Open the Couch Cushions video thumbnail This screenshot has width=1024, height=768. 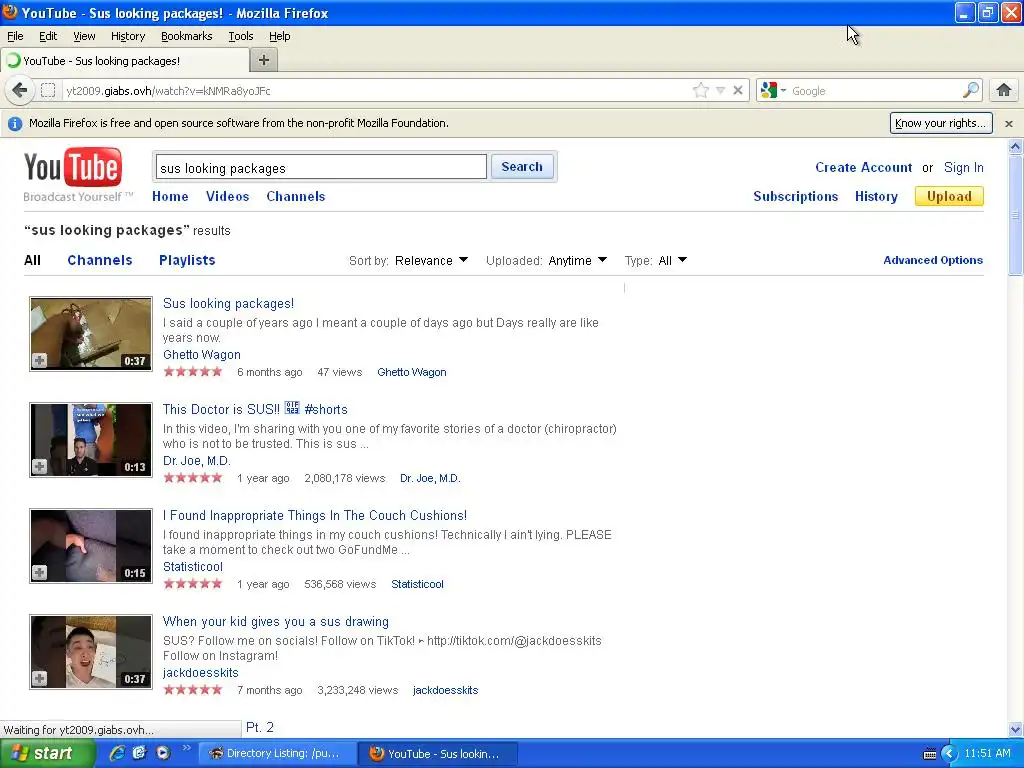click(x=91, y=545)
